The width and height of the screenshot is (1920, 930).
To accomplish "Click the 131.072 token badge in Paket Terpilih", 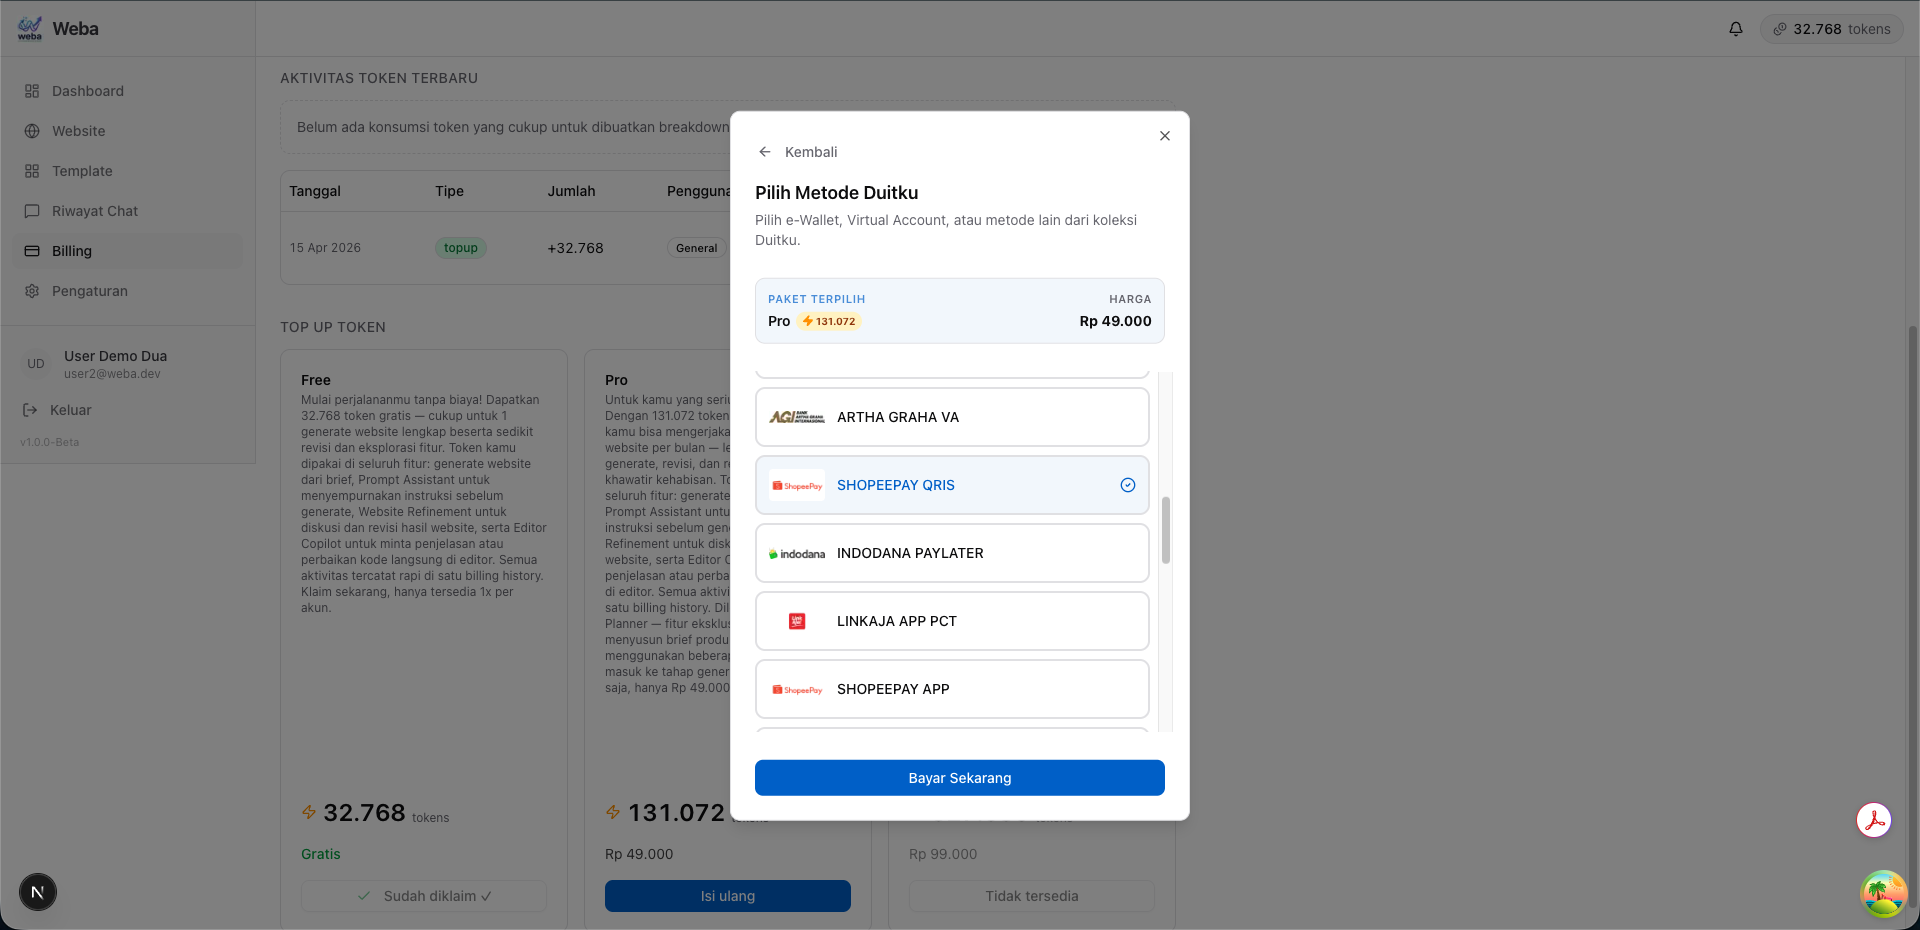I will (x=829, y=321).
